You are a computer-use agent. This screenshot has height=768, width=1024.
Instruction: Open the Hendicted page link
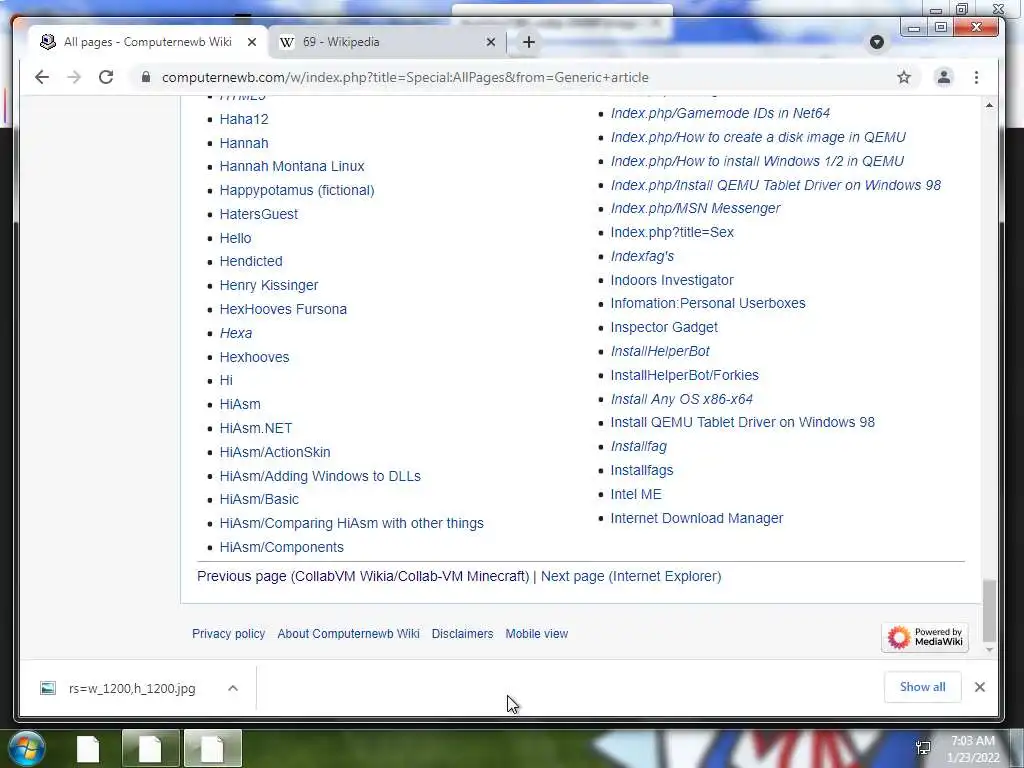(x=251, y=261)
